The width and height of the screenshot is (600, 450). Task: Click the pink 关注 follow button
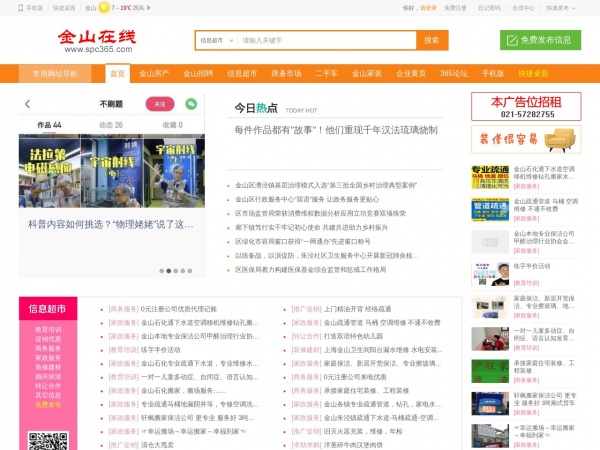click(x=159, y=104)
